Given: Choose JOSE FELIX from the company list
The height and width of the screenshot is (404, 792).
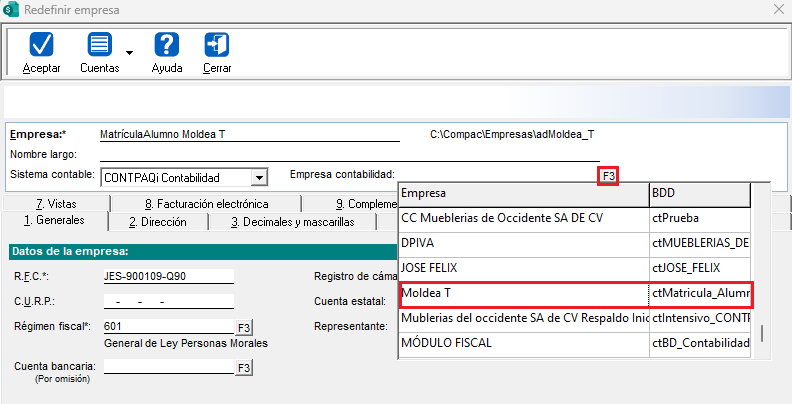Looking at the screenshot, I should 523,267.
